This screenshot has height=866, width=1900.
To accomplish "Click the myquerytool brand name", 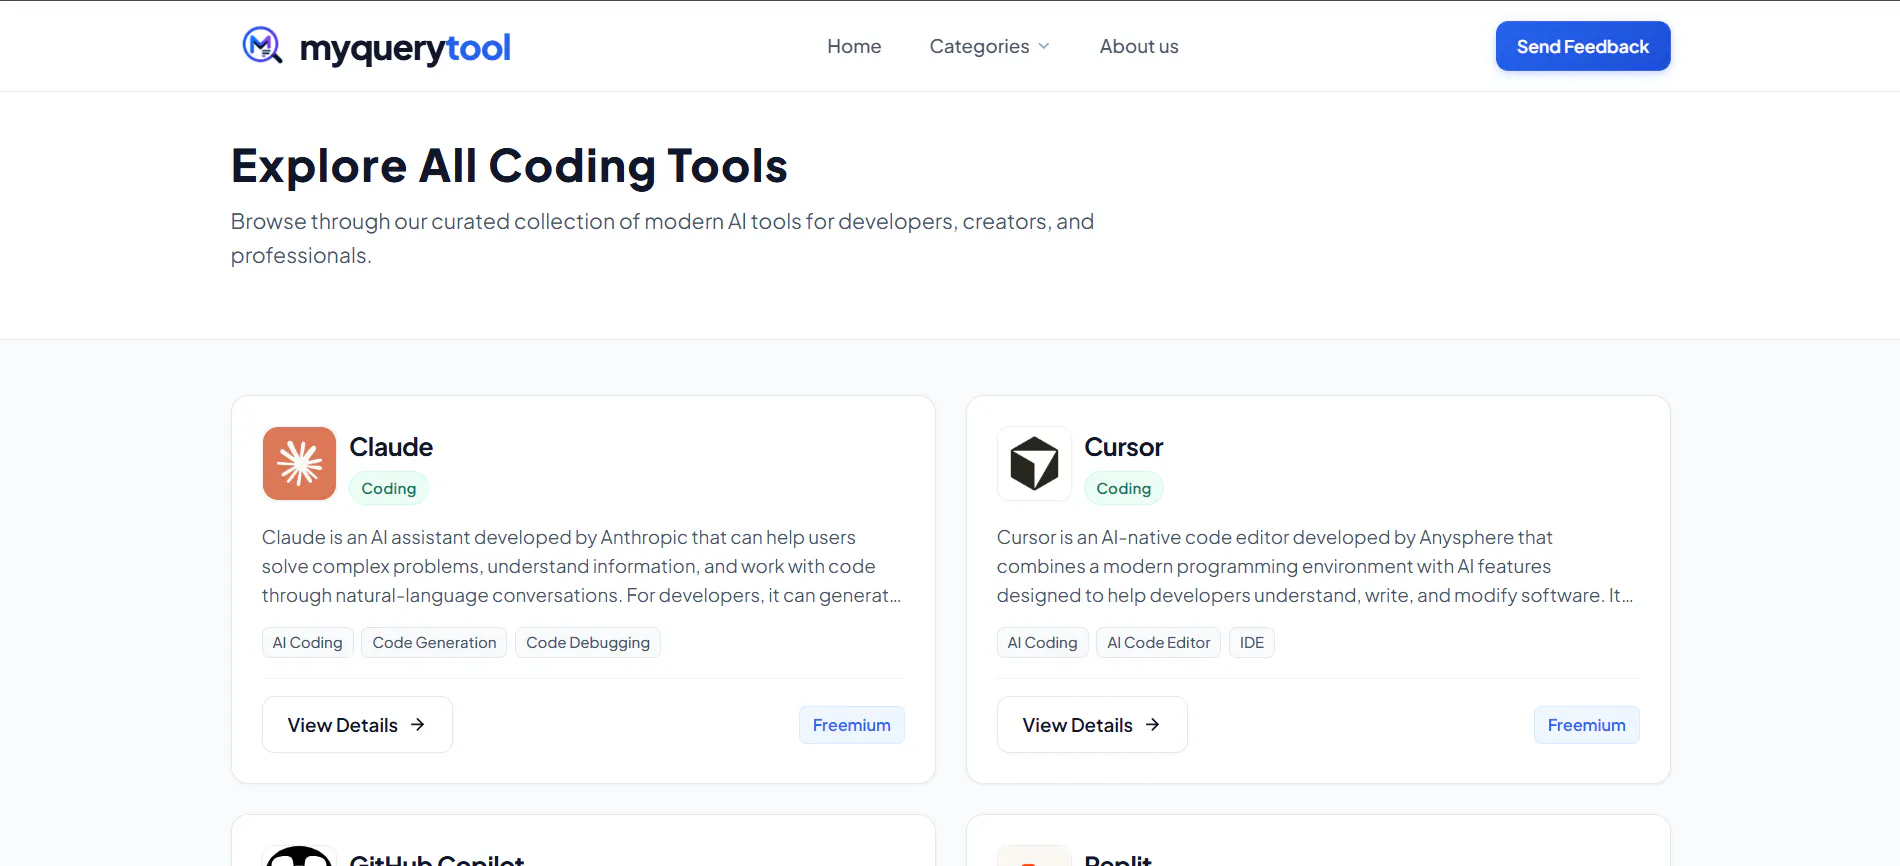I will tap(405, 47).
